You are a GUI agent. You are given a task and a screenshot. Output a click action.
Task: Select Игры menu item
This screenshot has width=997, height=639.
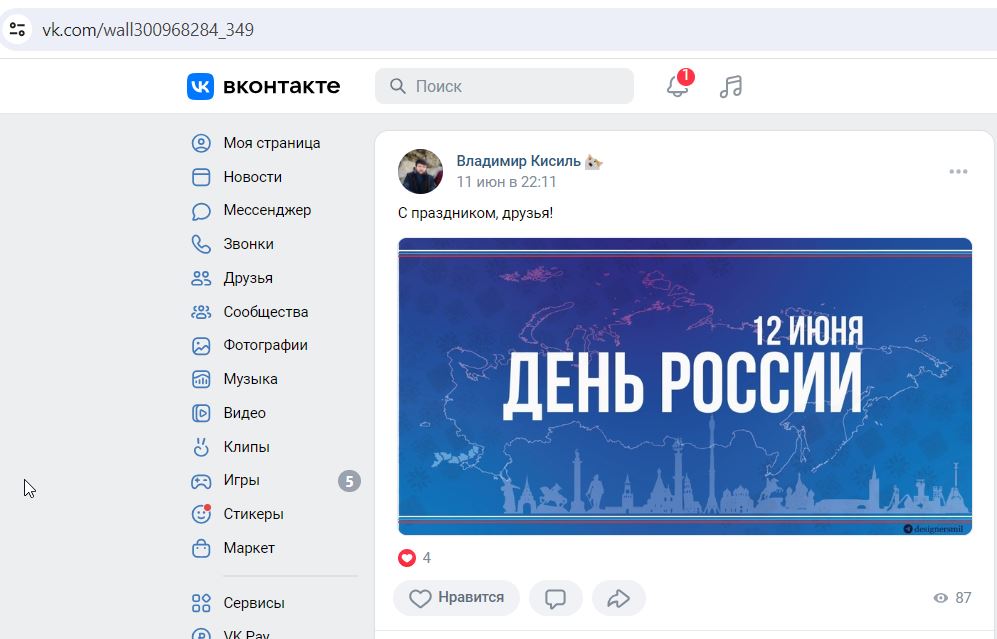[275, 480]
